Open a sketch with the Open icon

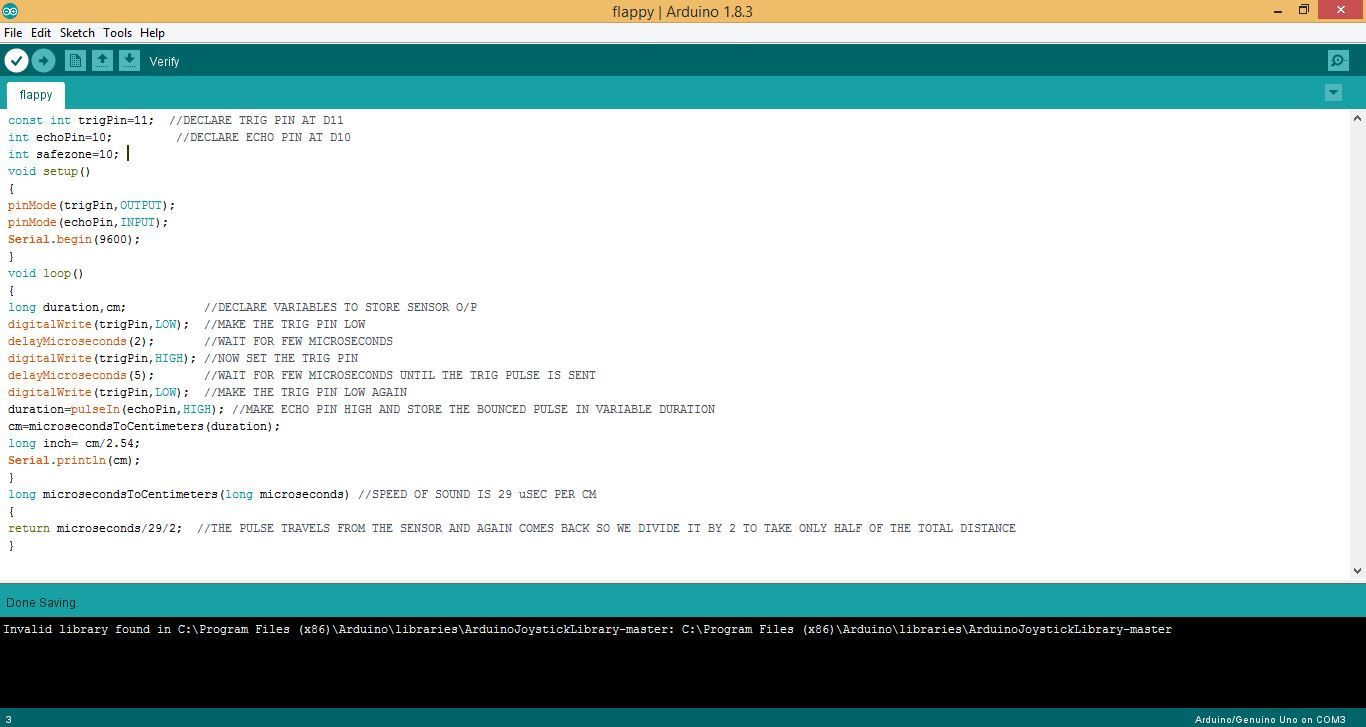[102, 61]
